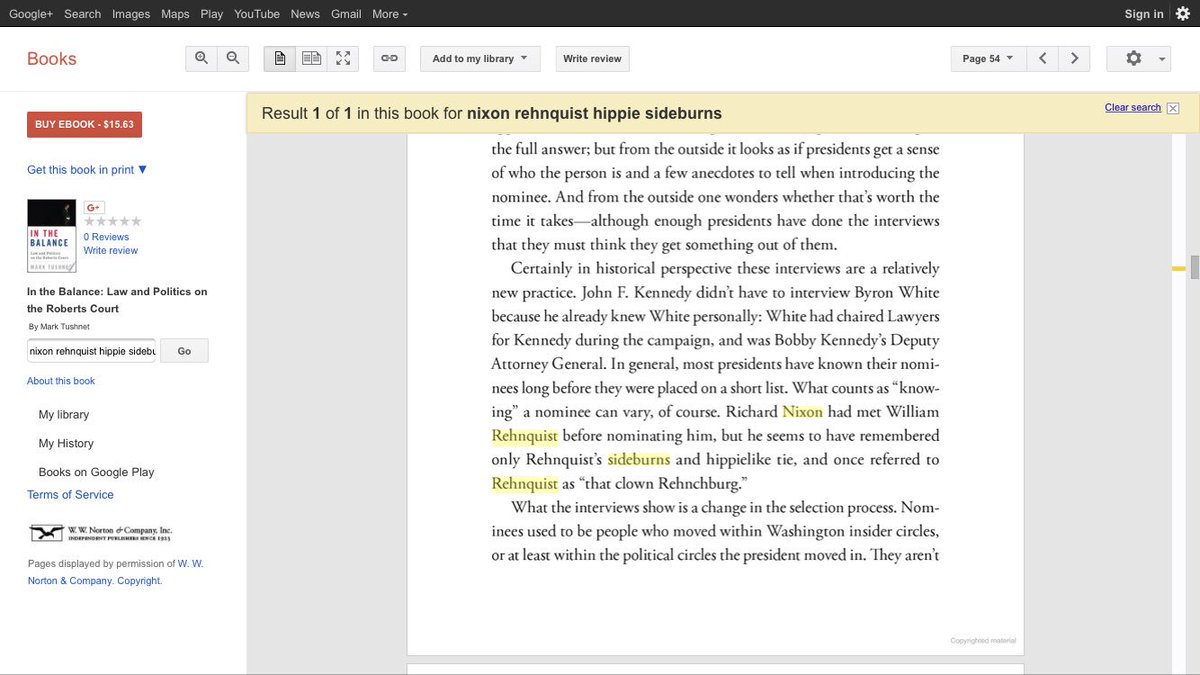Open My History link
This screenshot has height=675, width=1200.
coord(66,443)
